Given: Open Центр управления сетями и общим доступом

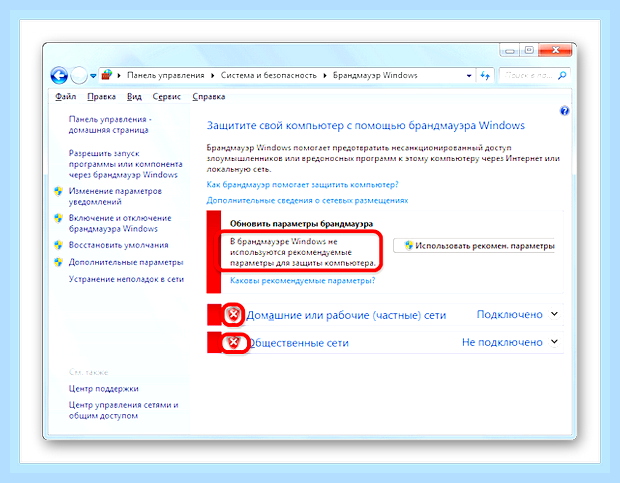Looking at the screenshot, I should click(x=123, y=410).
